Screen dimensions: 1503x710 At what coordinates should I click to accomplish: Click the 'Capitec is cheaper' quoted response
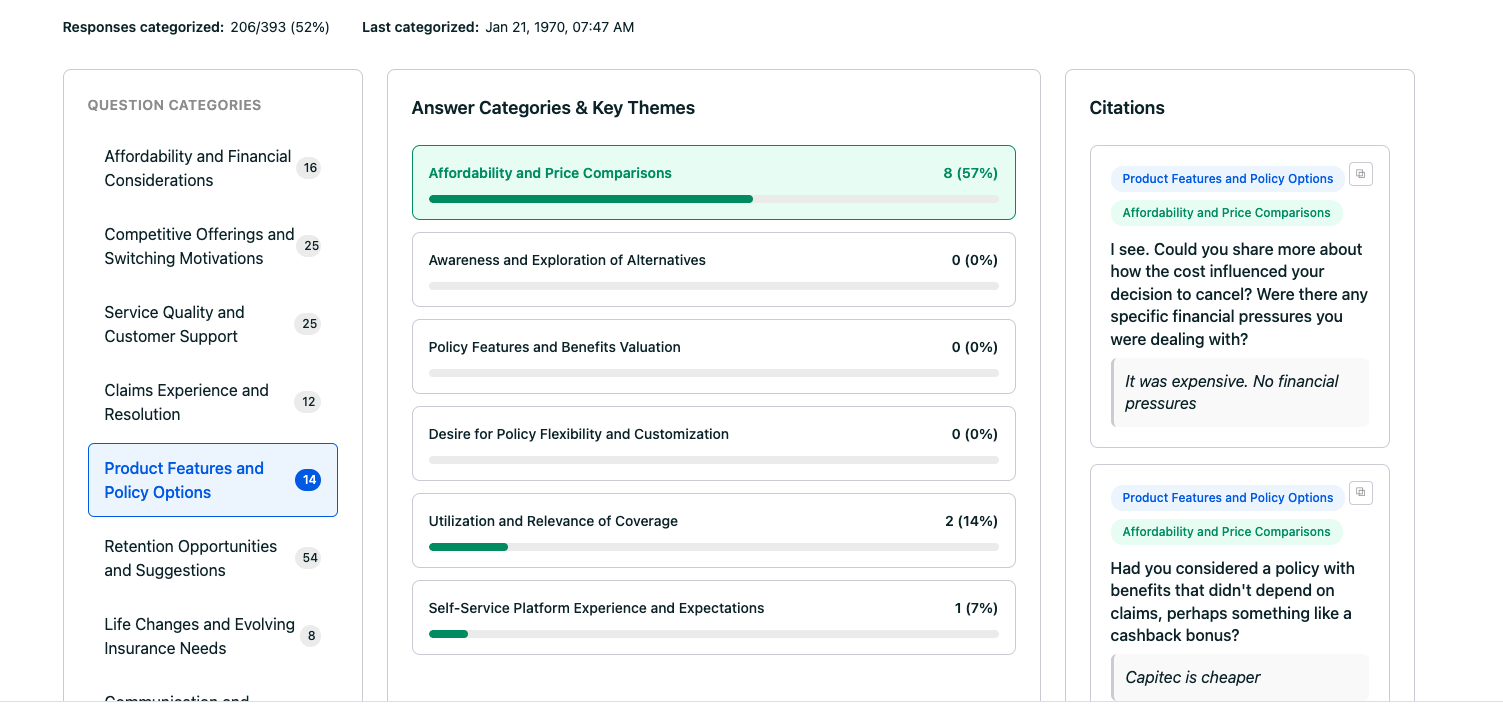point(1193,677)
